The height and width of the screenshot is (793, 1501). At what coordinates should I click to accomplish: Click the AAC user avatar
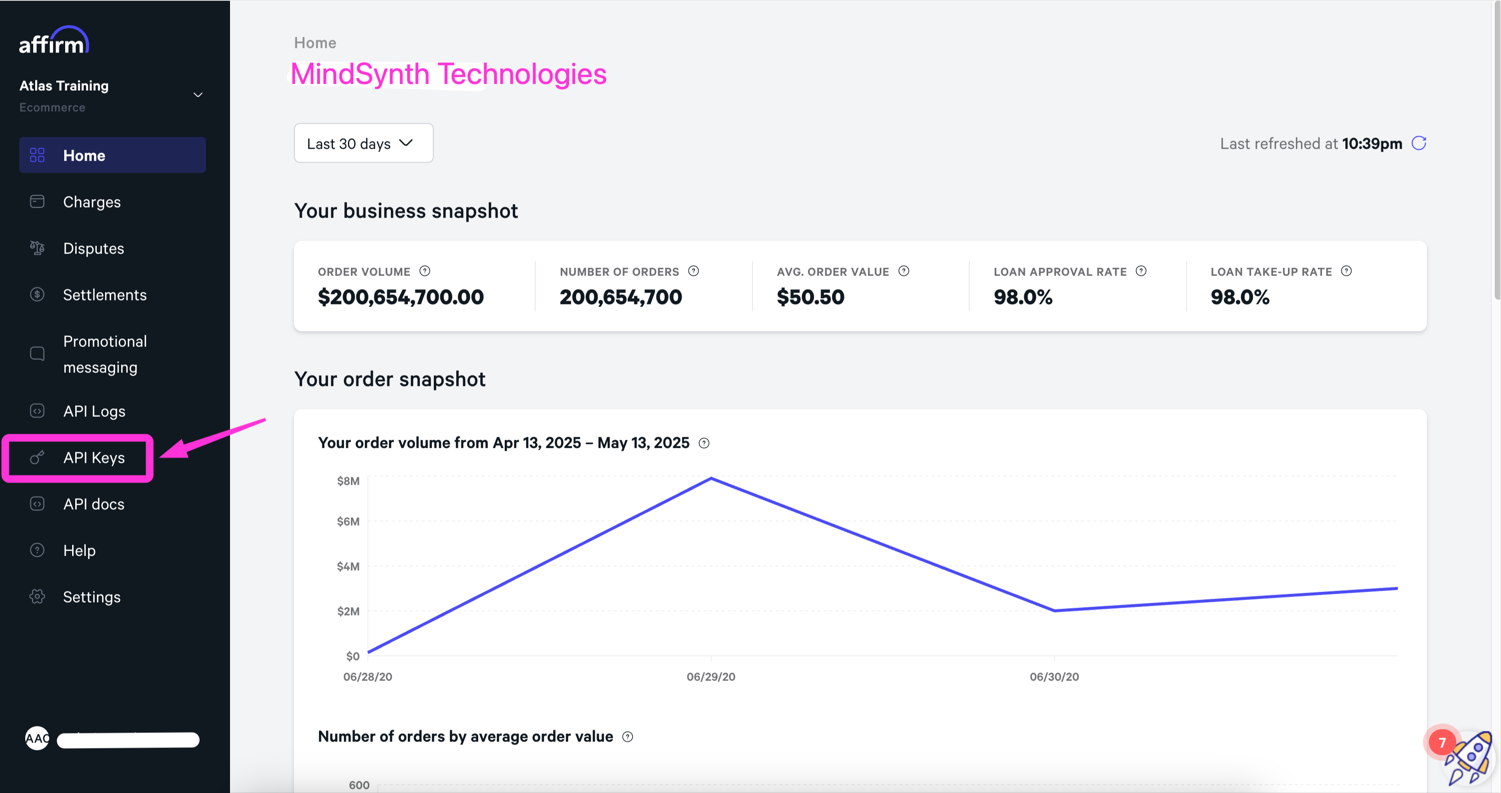(37, 738)
